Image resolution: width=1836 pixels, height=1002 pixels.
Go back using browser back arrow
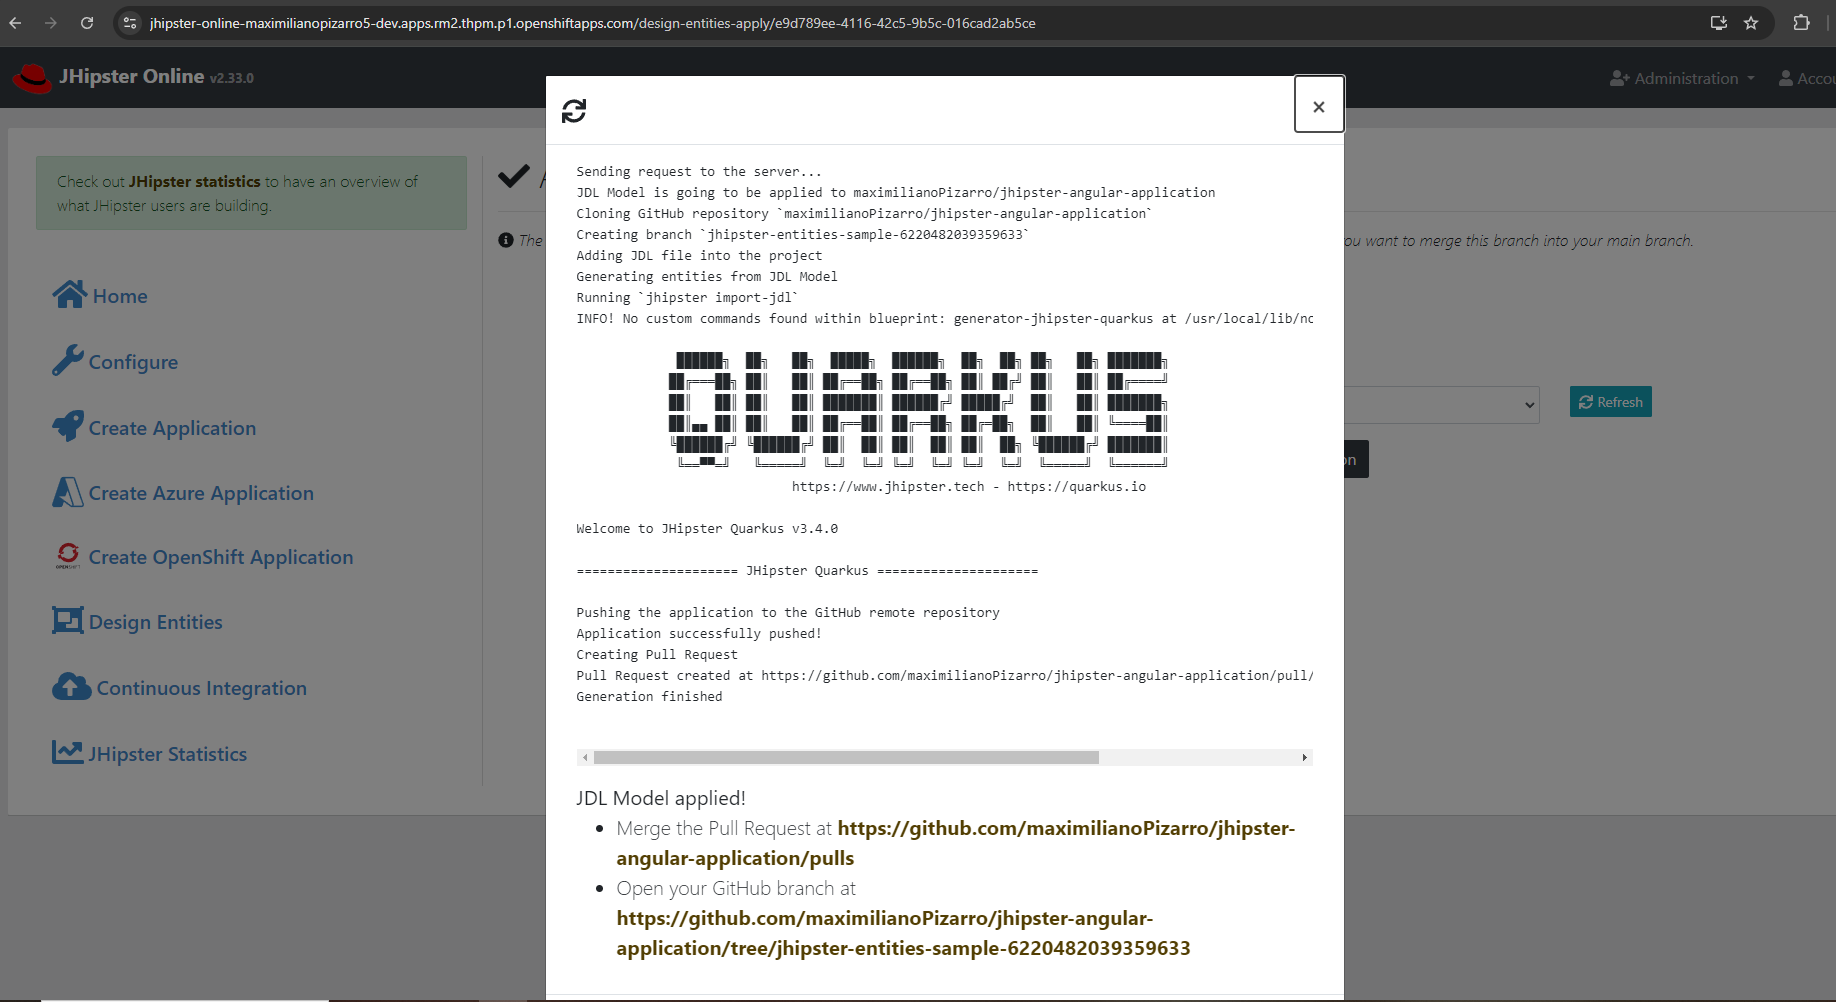(x=15, y=22)
